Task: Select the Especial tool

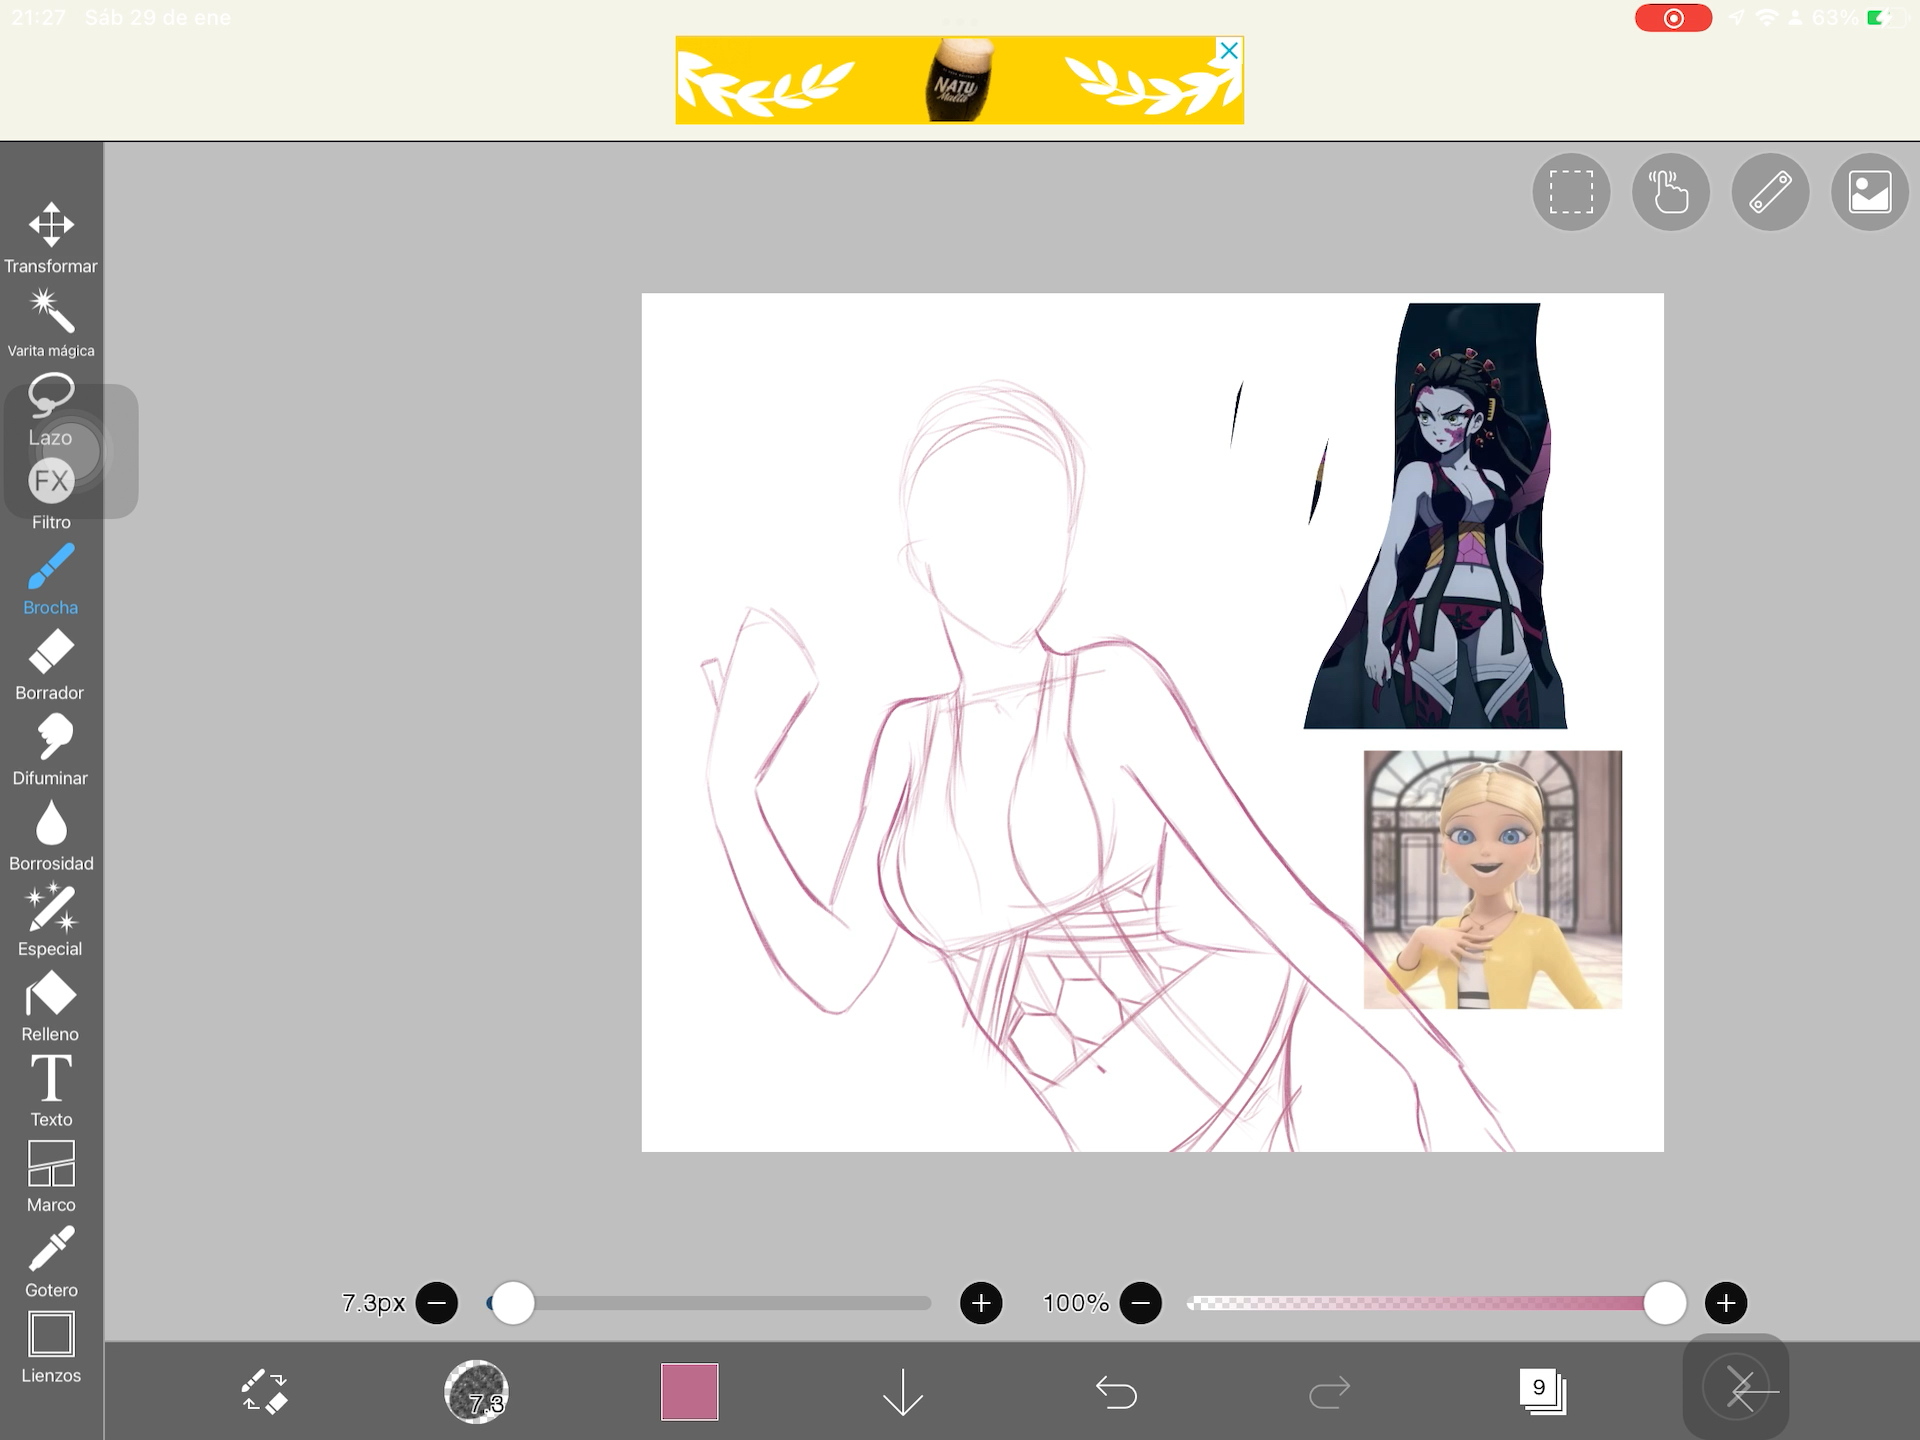Action: click(51, 921)
